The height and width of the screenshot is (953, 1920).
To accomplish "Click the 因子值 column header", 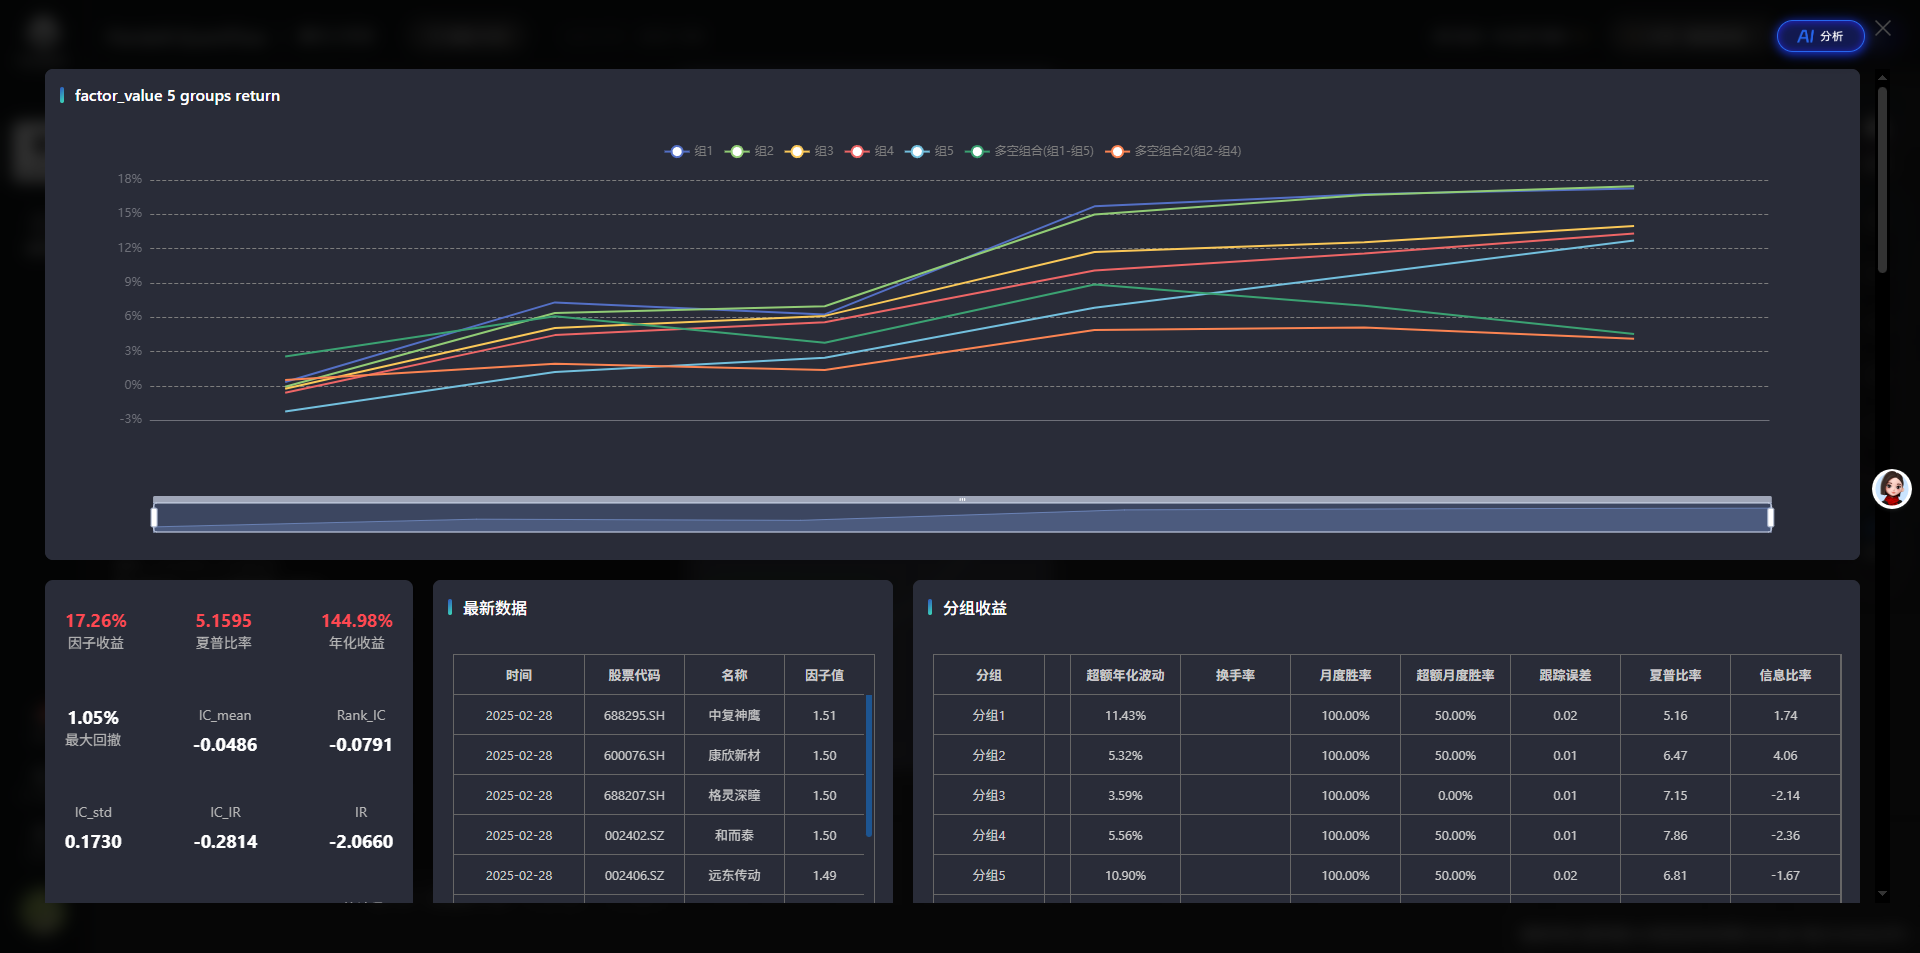I will coord(824,675).
